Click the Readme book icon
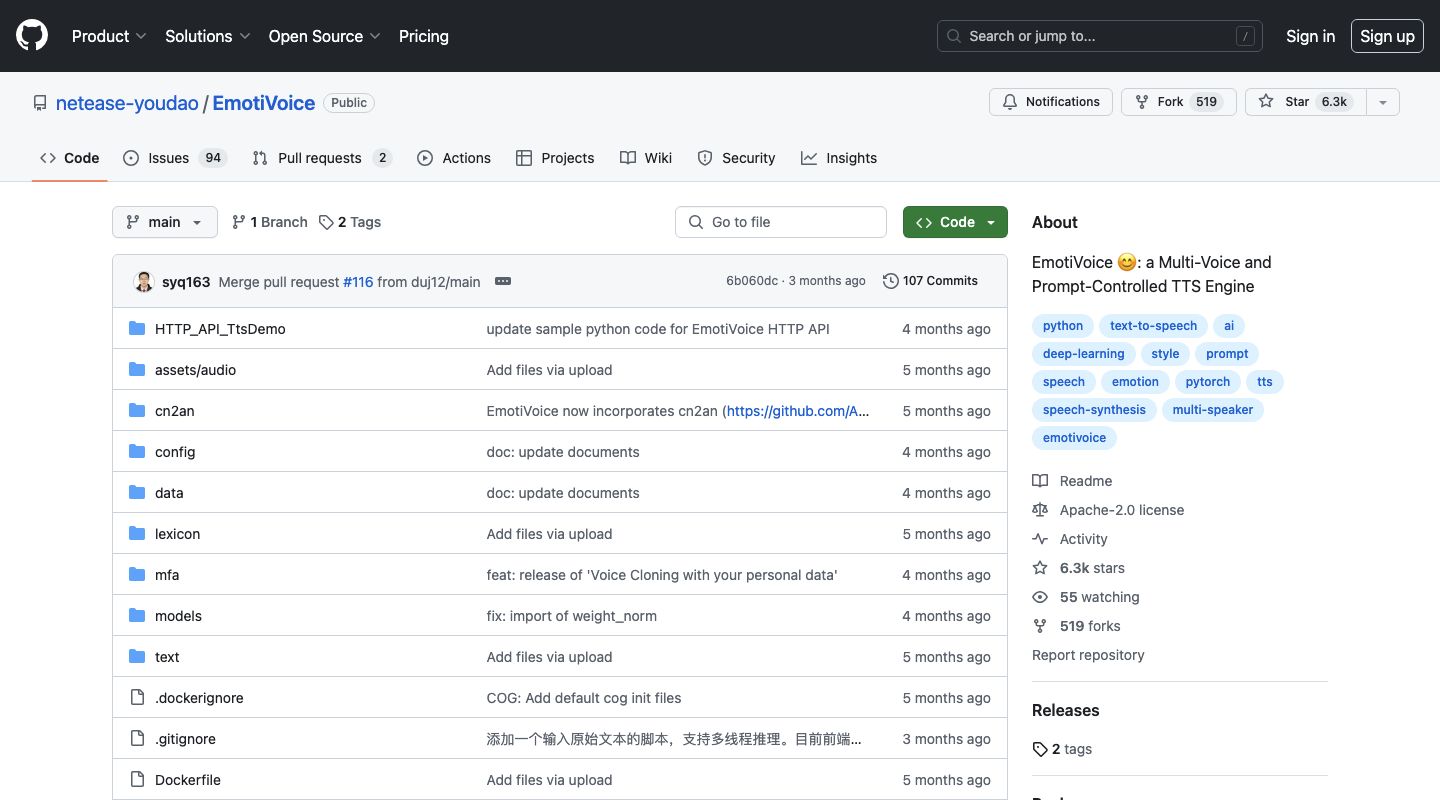This screenshot has width=1440, height=800. (x=1040, y=481)
